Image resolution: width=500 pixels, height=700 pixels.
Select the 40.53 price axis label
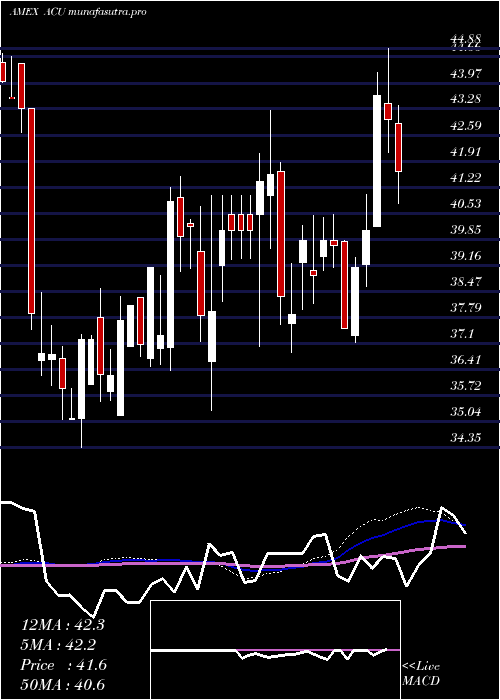(466, 204)
